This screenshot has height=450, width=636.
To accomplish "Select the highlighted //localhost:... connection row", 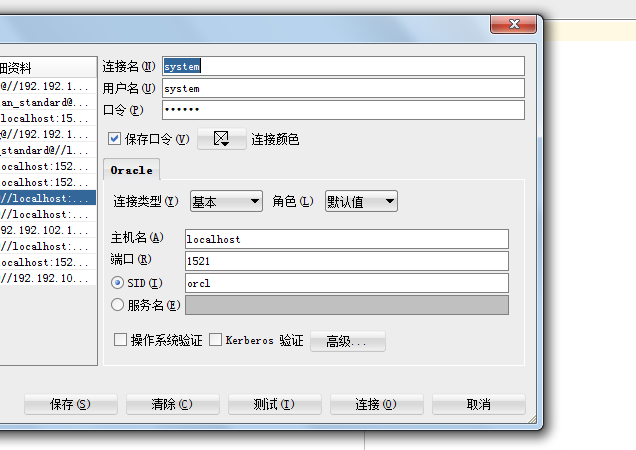I will 48,198.
